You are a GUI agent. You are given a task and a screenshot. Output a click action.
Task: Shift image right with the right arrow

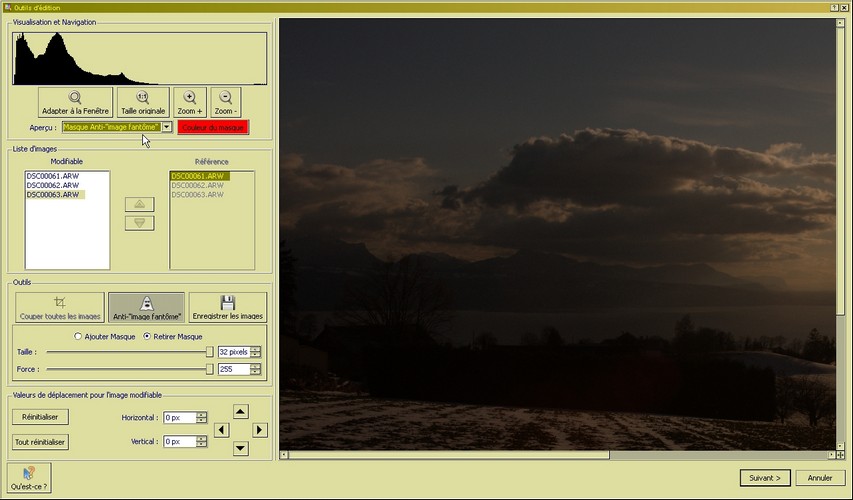[x=259, y=430]
